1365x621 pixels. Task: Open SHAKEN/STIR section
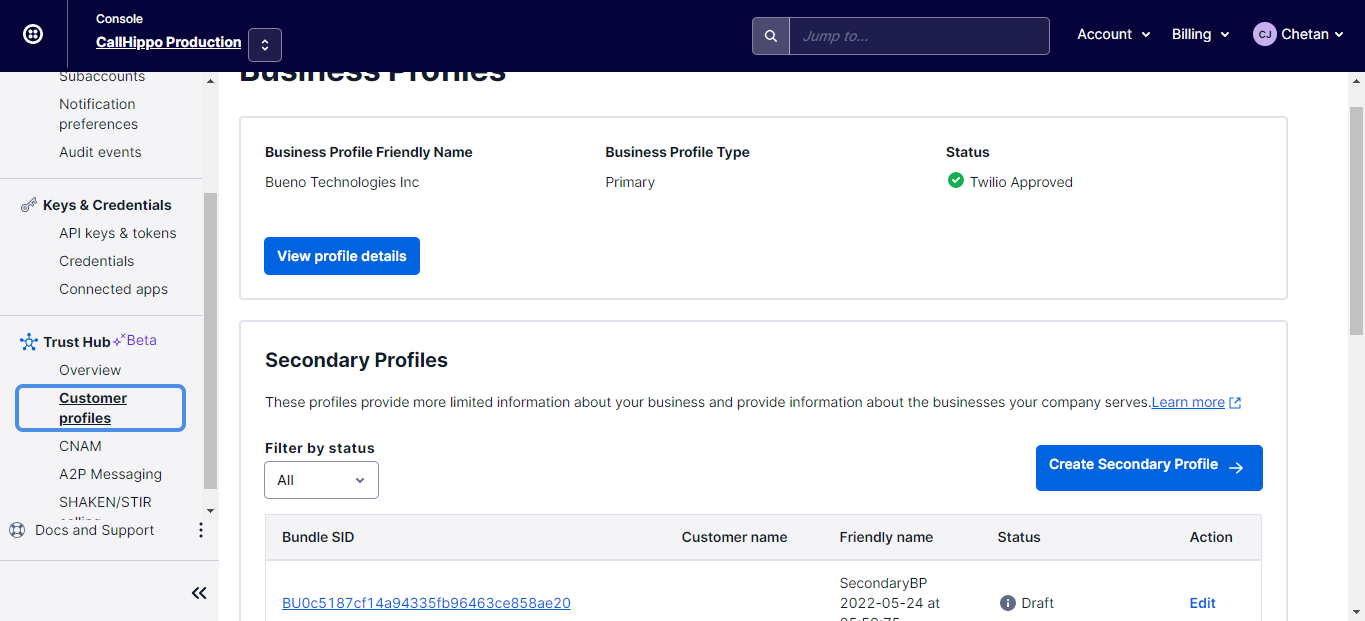point(105,502)
